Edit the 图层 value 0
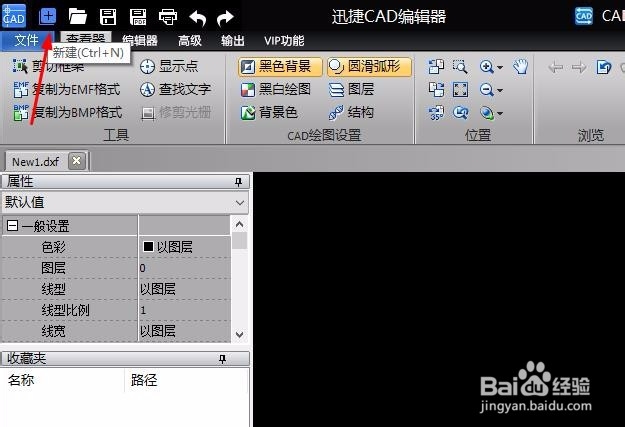Viewport: 625px width, 427px height. coord(184,268)
